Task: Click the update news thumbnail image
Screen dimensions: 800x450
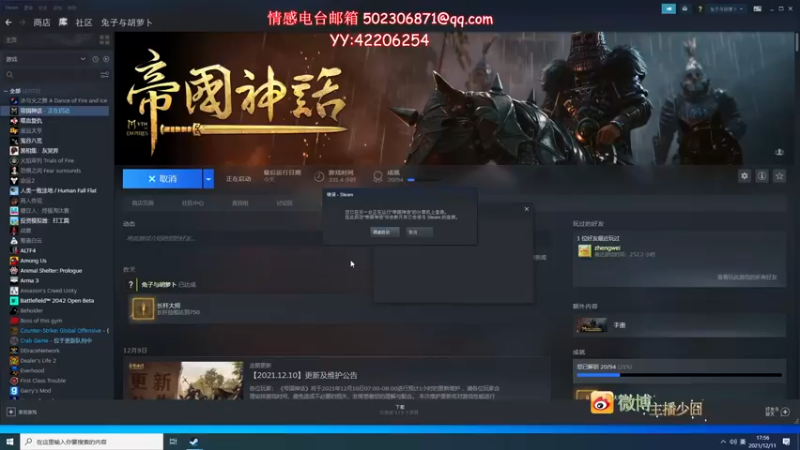Action: (184, 381)
